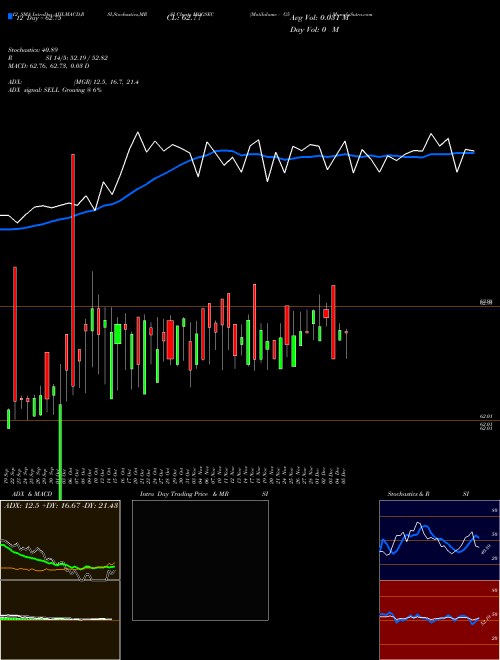
Task: Click the 'ADX: 12.5 +DY: 16.67 -DY: 21.43' header
Action: click(61, 505)
